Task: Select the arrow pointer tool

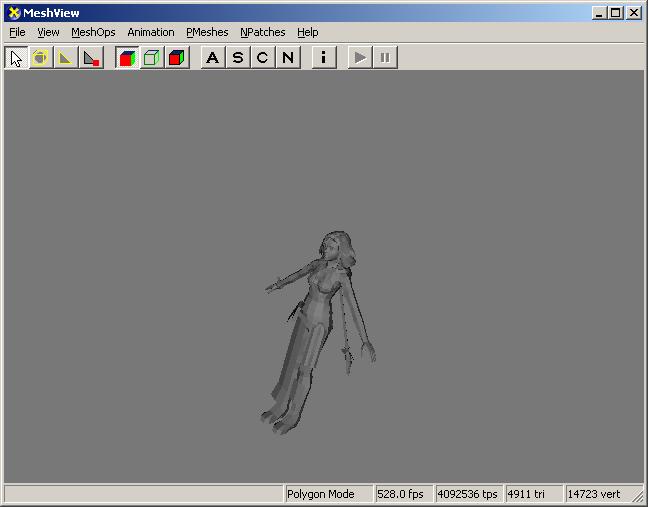Action: coord(16,57)
